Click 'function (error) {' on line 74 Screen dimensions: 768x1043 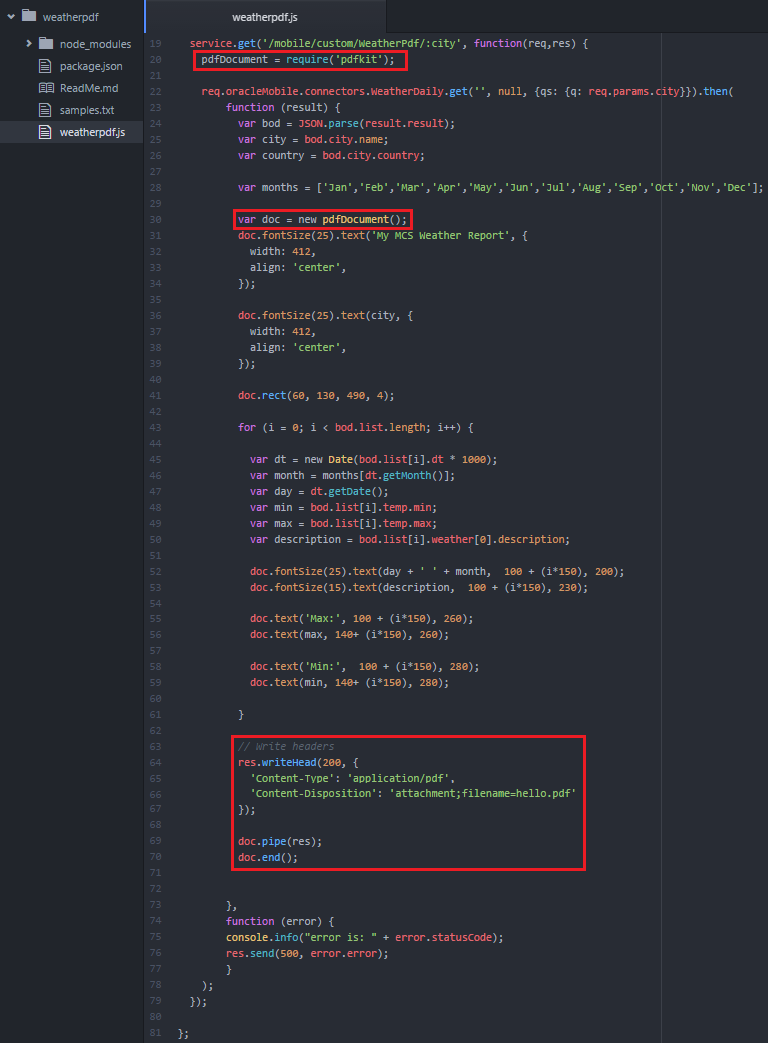(280, 921)
